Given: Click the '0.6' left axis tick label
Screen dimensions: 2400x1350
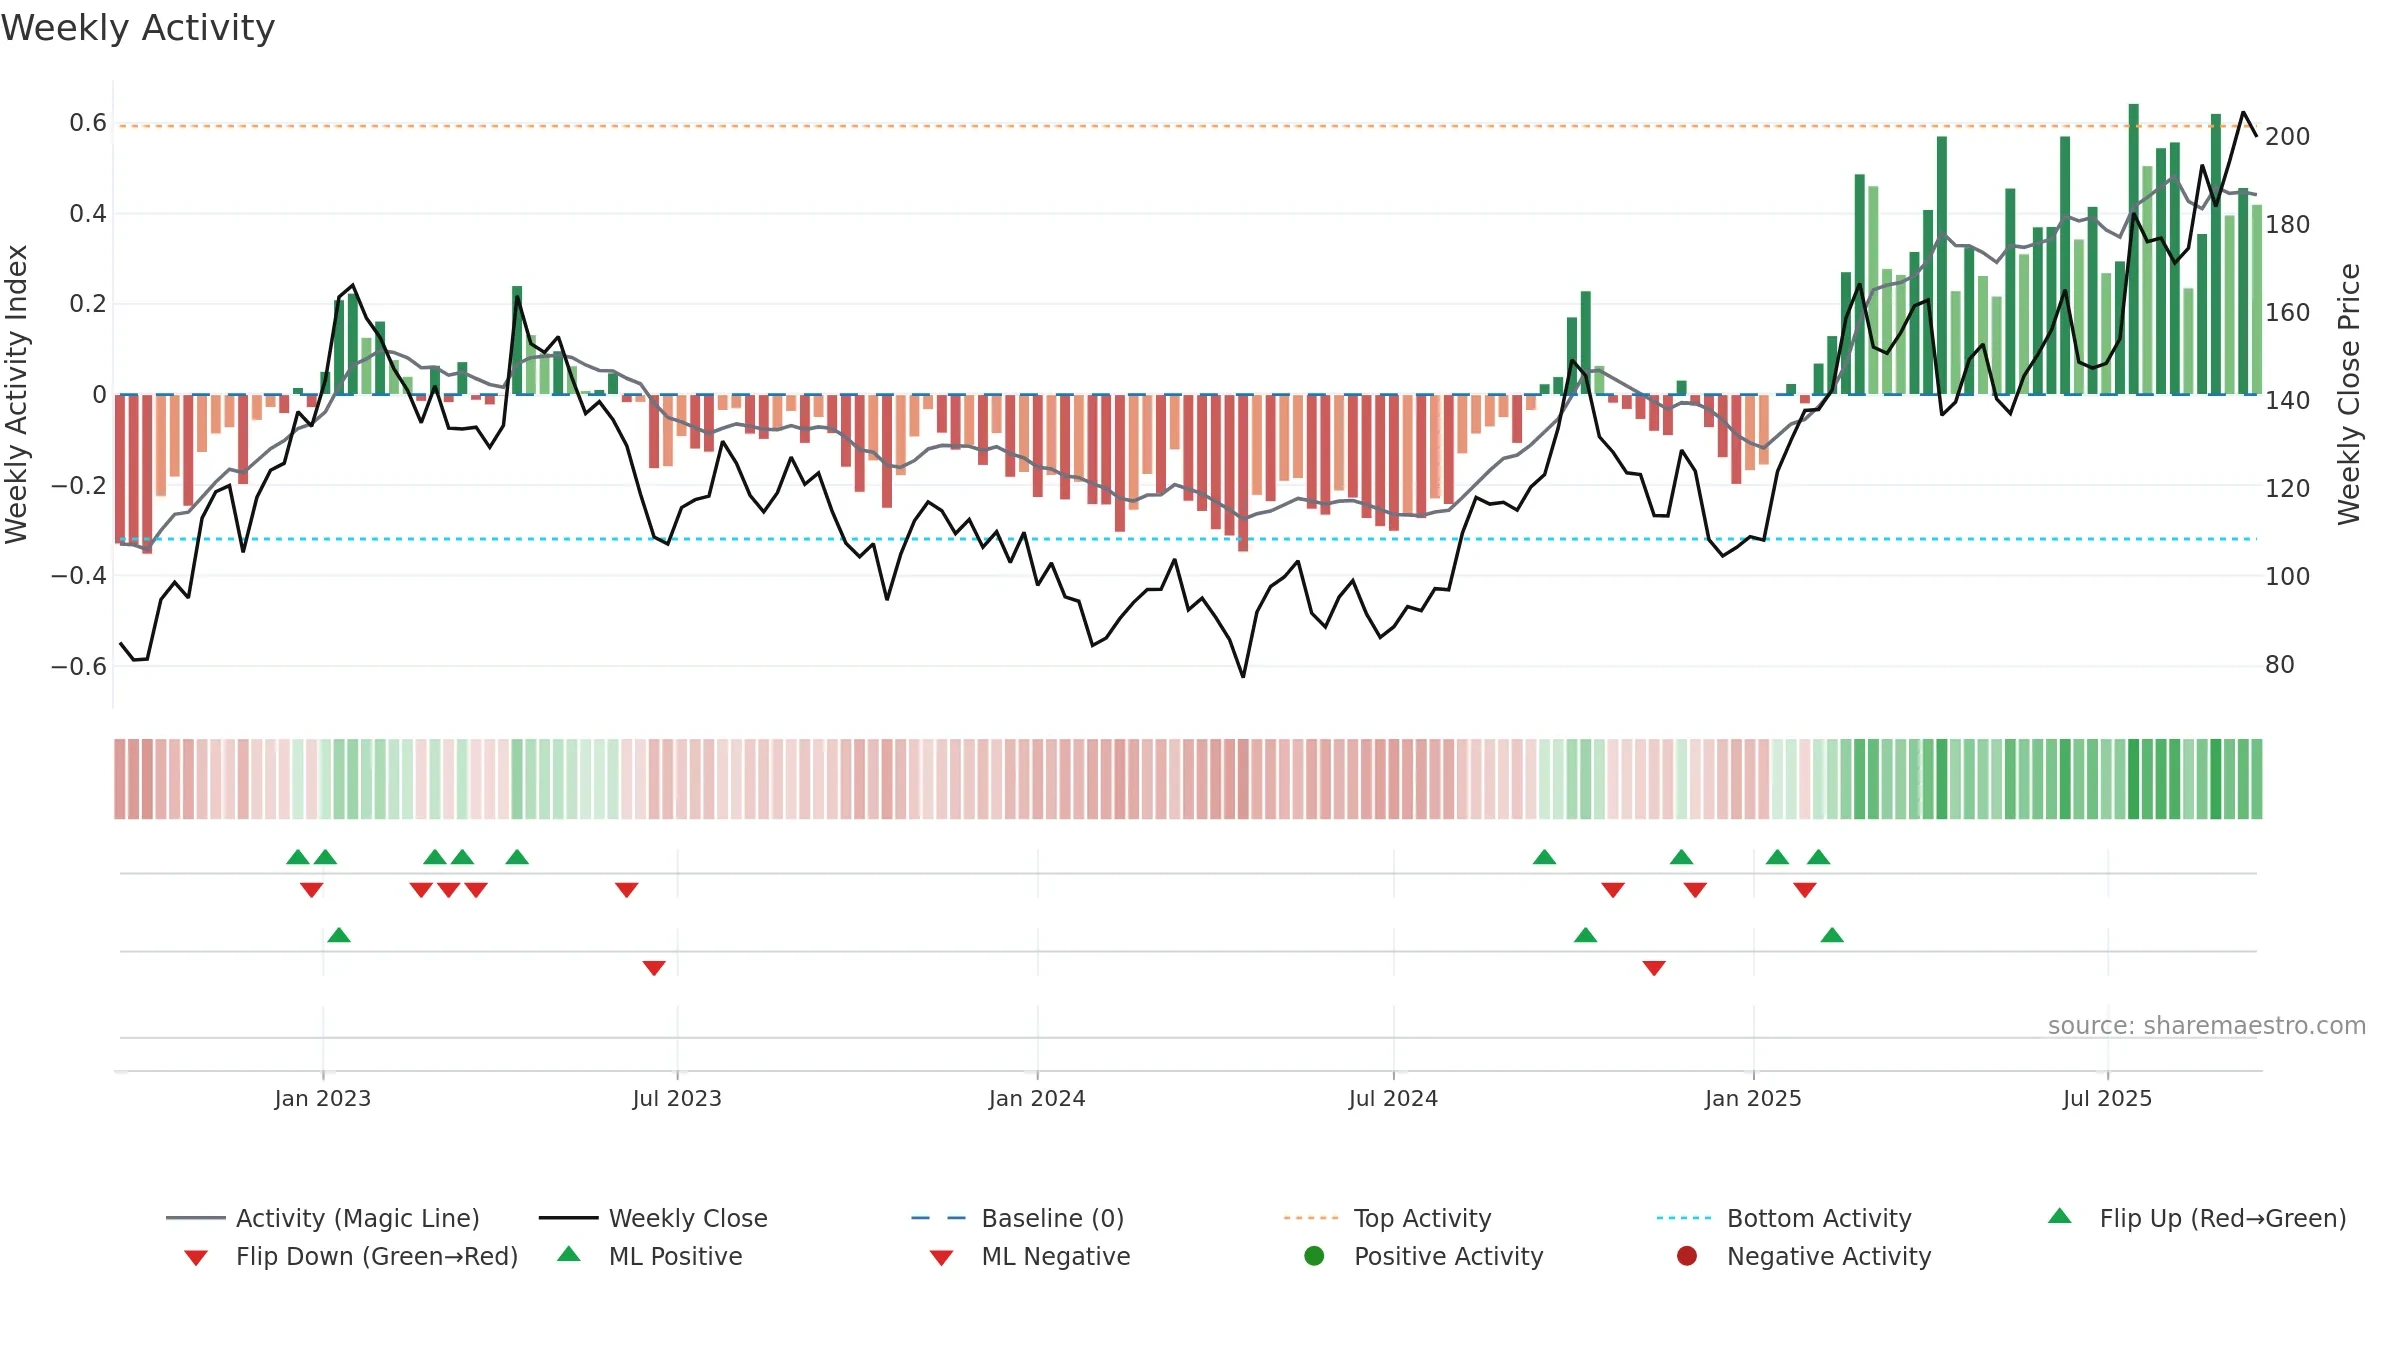Looking at the screenshot, I should tap(88, 123).
